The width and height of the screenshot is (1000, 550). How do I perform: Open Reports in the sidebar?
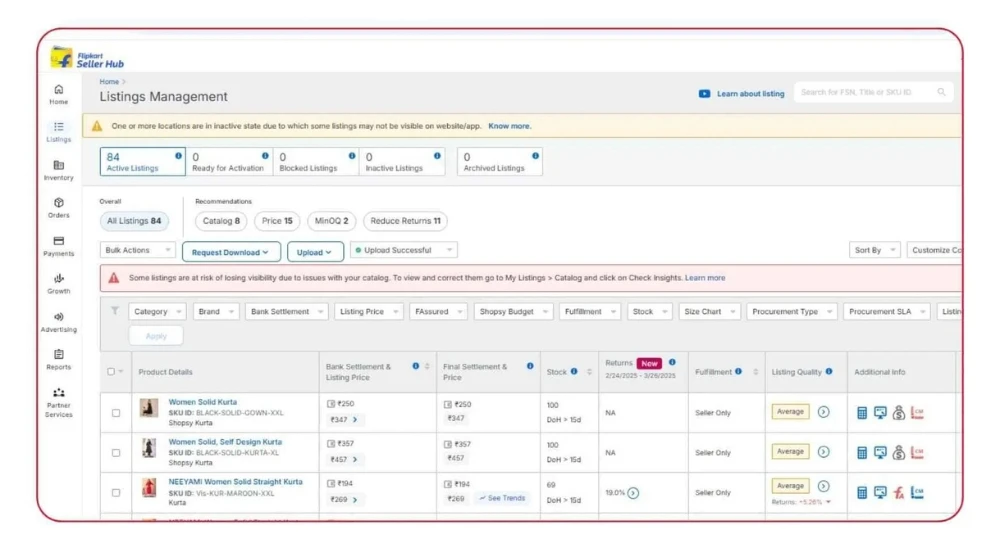pyautogui.click(x=59, y=360)
